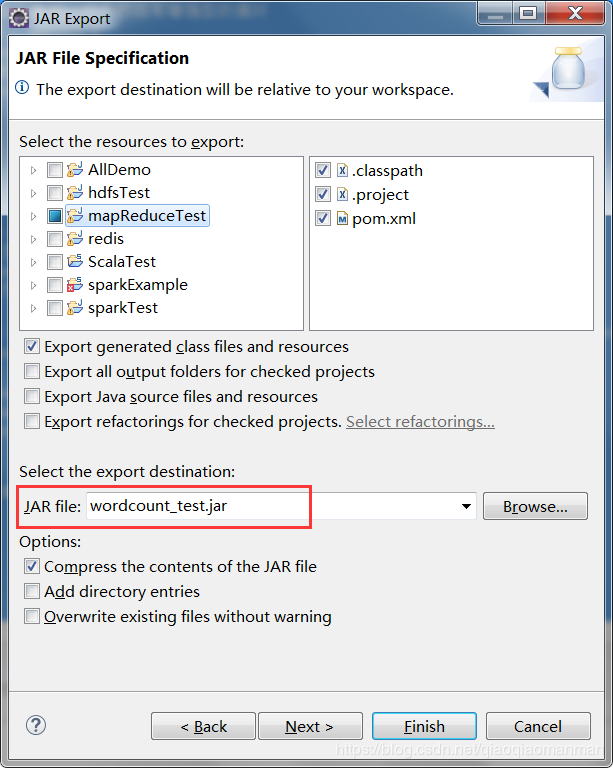Select the redis project in the tree
The height and width of the screenshot is (768, 613).
click(106, 239)
